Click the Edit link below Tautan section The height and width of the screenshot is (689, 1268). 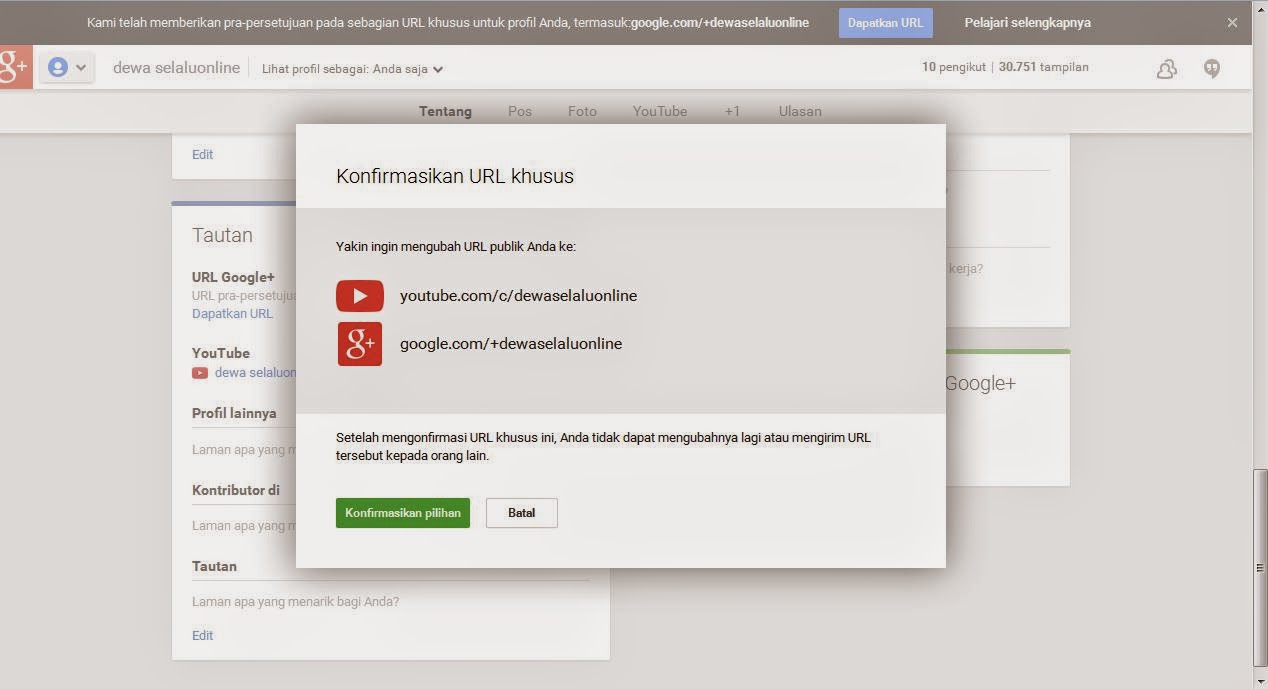pyautogui.click(x=203, y=635)
